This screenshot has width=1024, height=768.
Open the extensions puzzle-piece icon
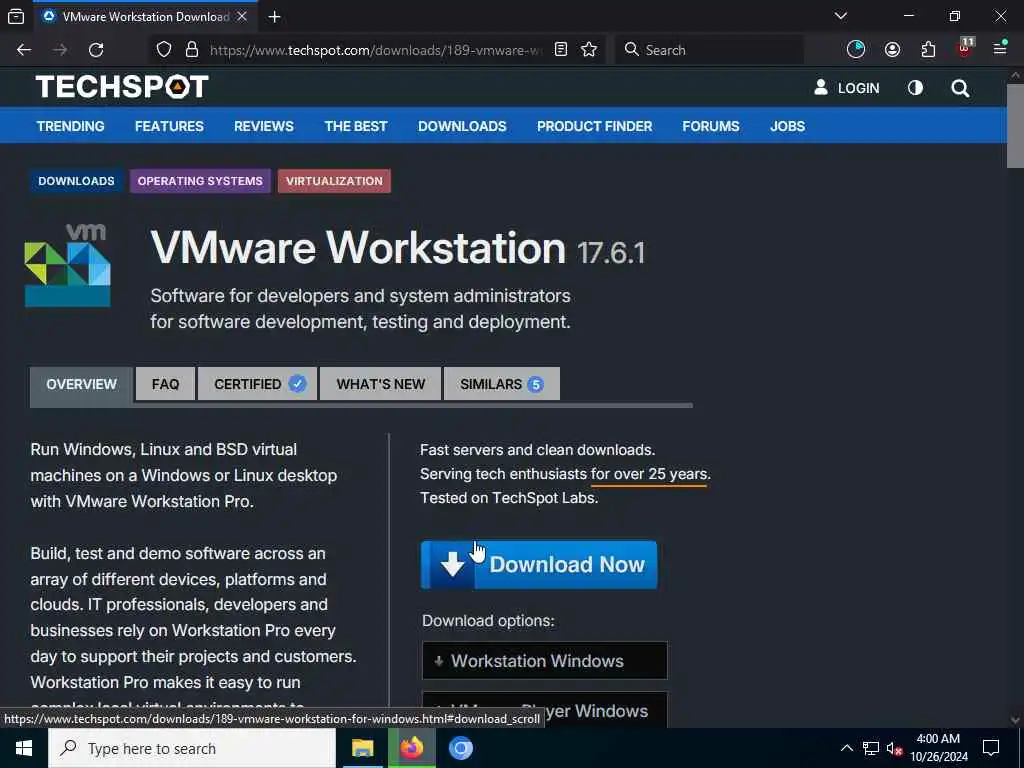tap(928, 50)
